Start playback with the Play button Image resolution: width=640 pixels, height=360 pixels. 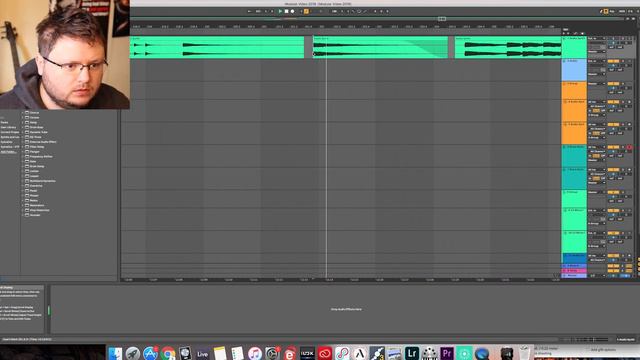[x=280, y=11]
